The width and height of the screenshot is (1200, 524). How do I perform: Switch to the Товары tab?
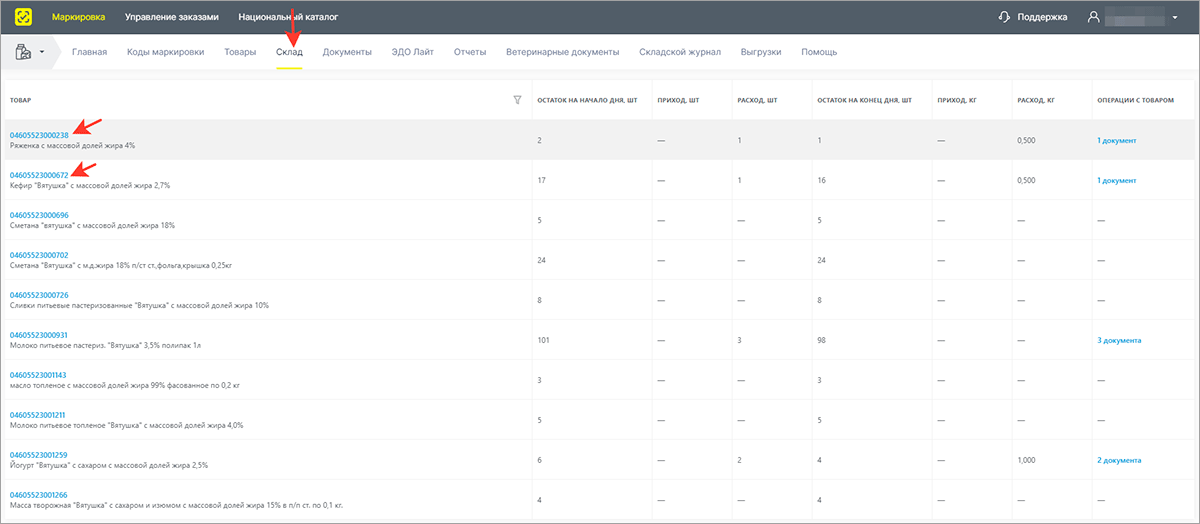(240, 52)
